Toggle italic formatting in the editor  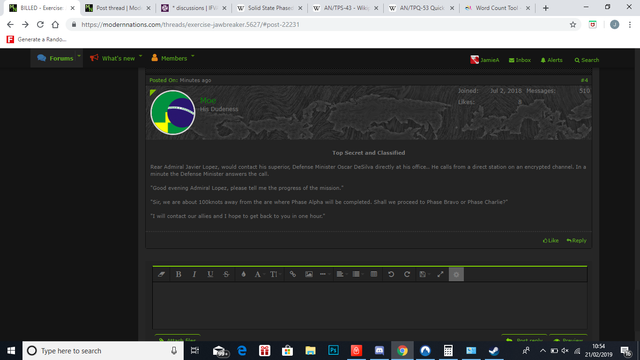[x=194, y=274]
